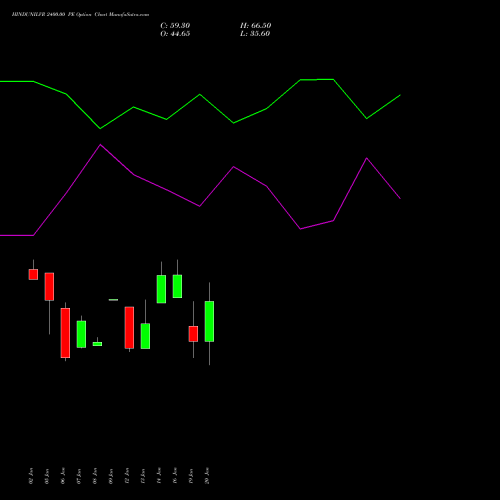Click the 02 Jan date axis label

click(x=31, y=476)
